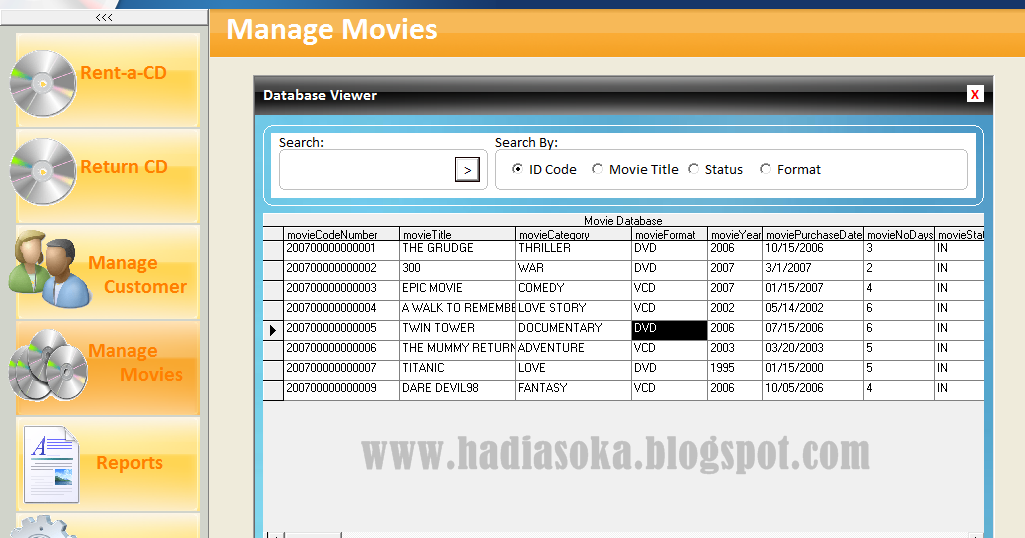Click the A WALK TO REMEMBER cell
The width and height of the screenshot is (1025, 538).
click(458, 310)
